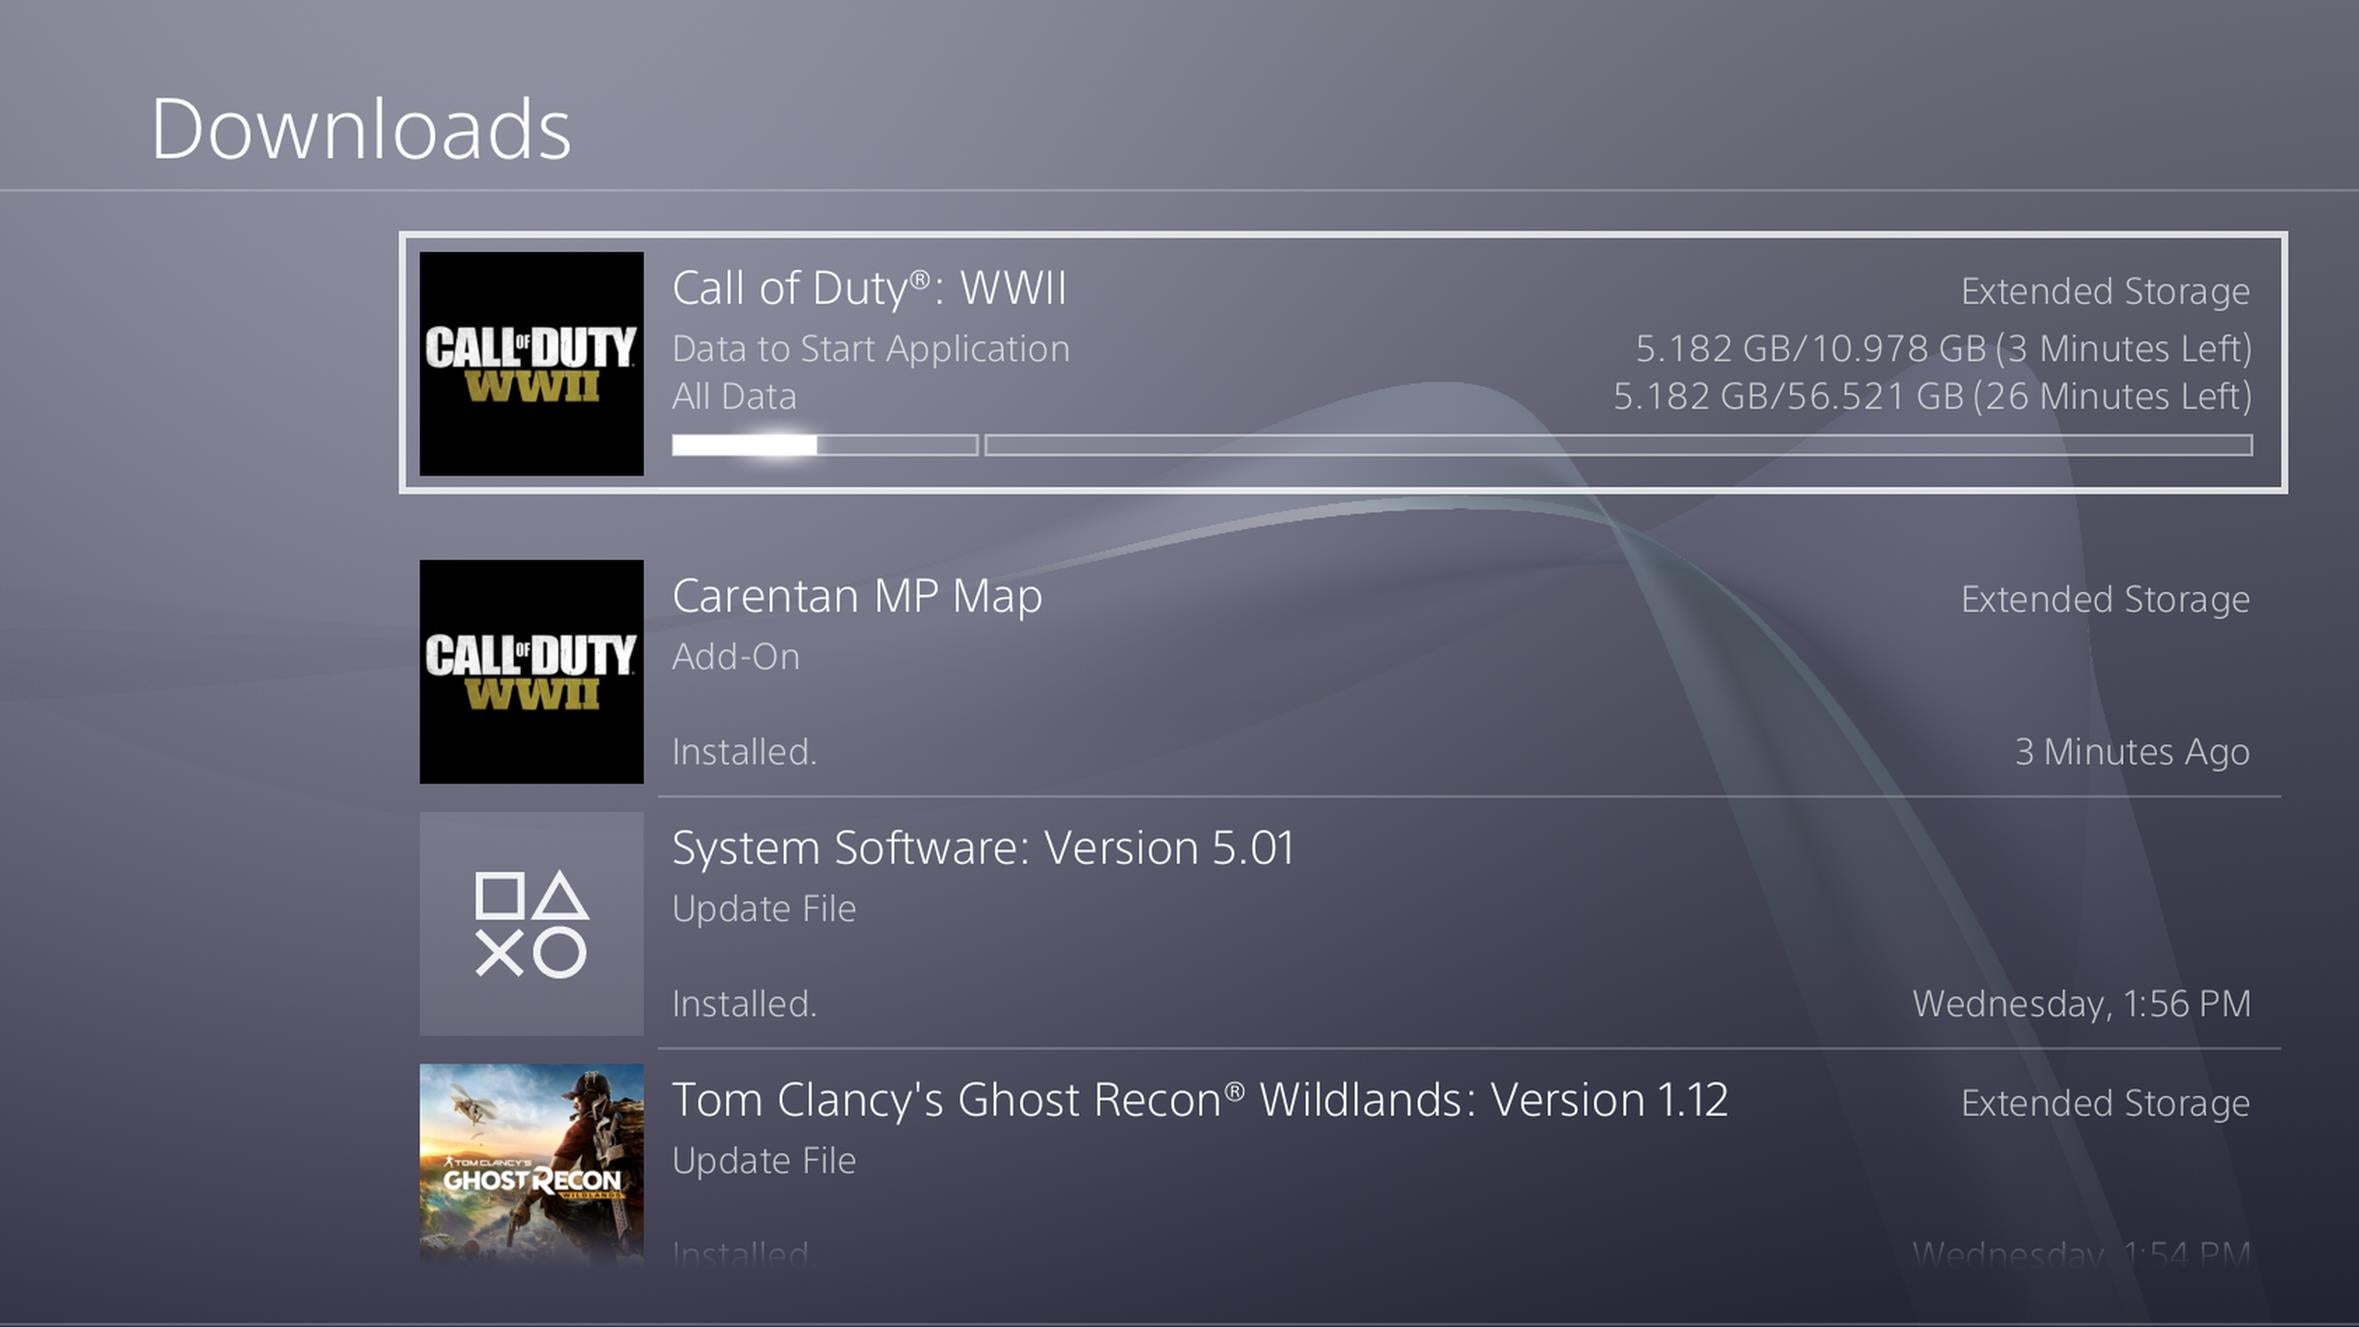
Task: Click the 'Wednesday, 1:56 PM' timestamp
Action: (2082, 1003)
